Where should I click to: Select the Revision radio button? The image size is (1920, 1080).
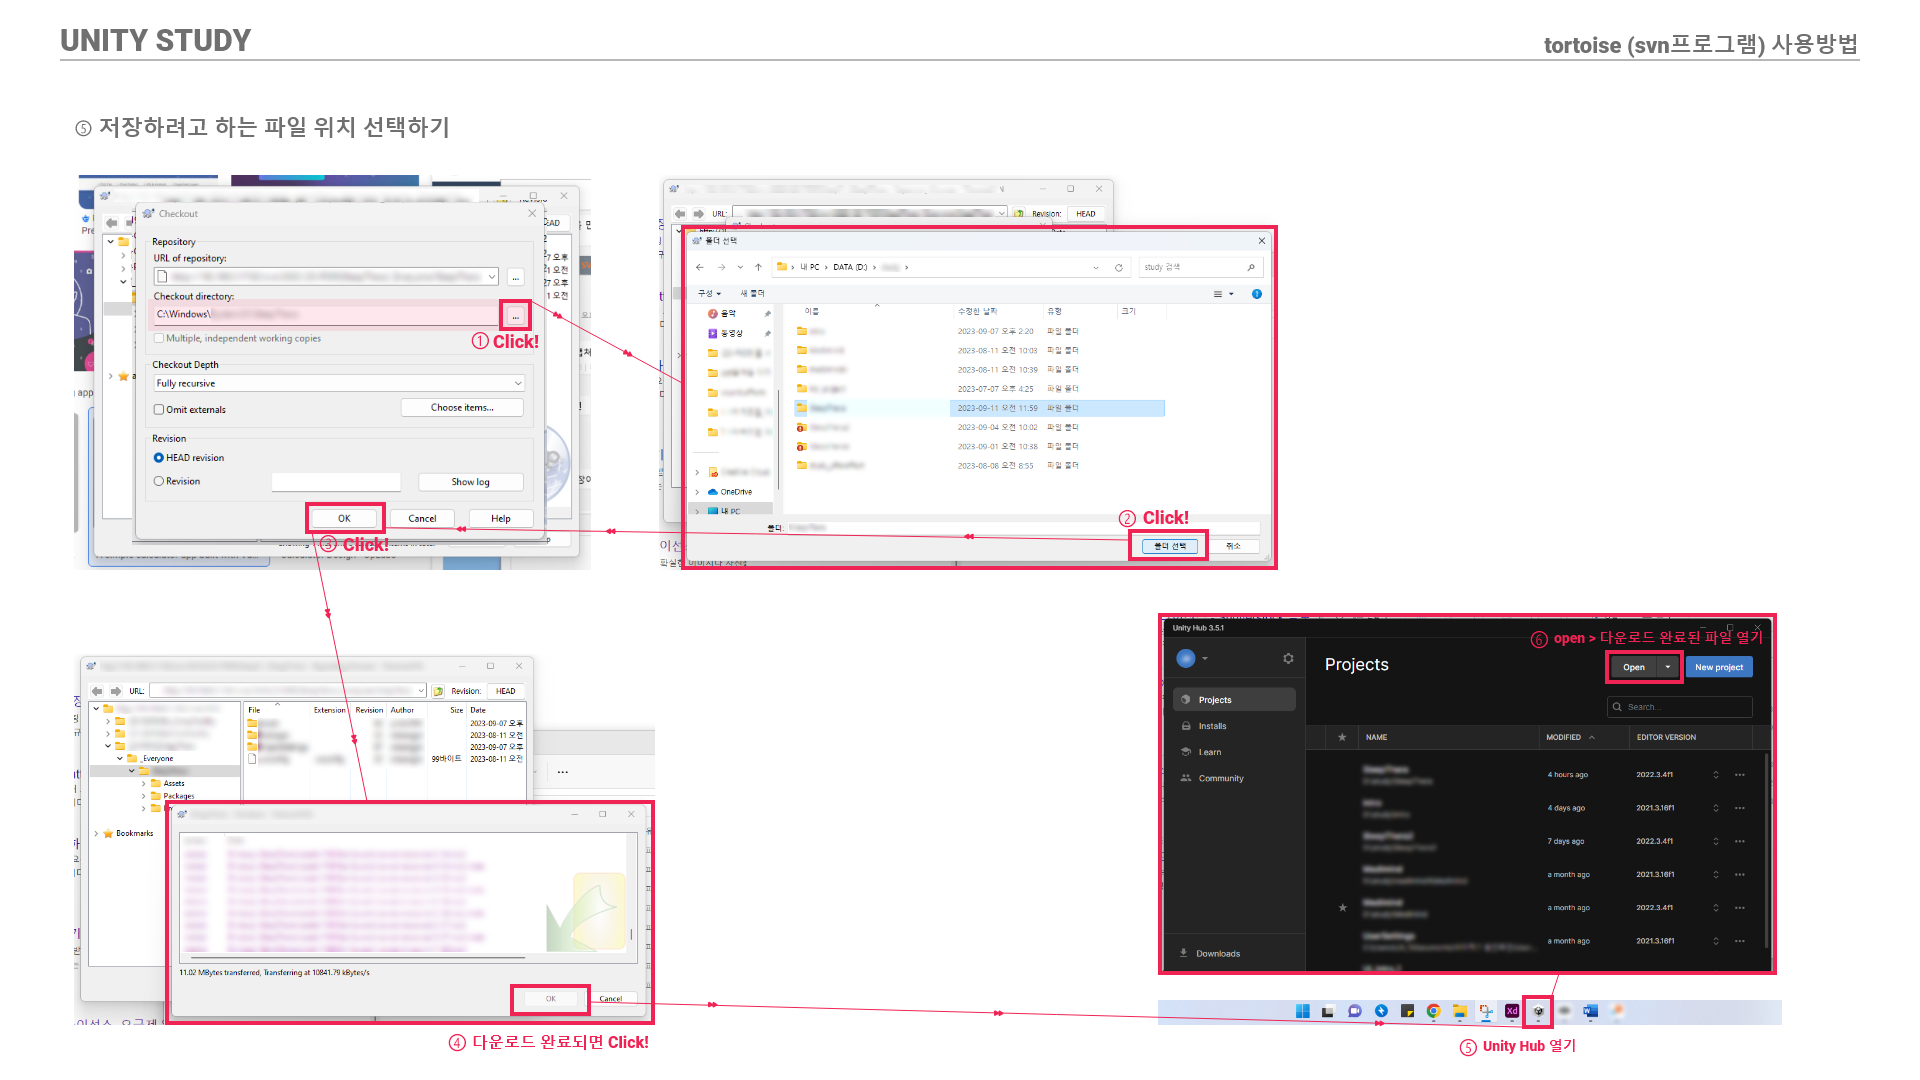tap(159, 481)
